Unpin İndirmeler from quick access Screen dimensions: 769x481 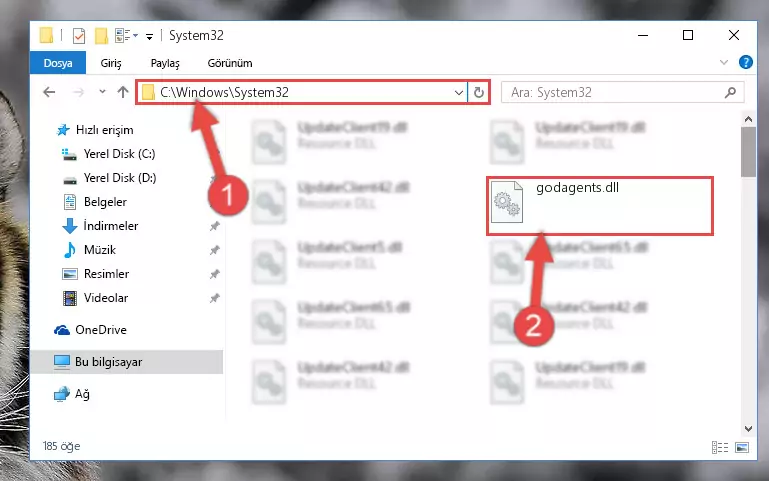coord(214,226)
